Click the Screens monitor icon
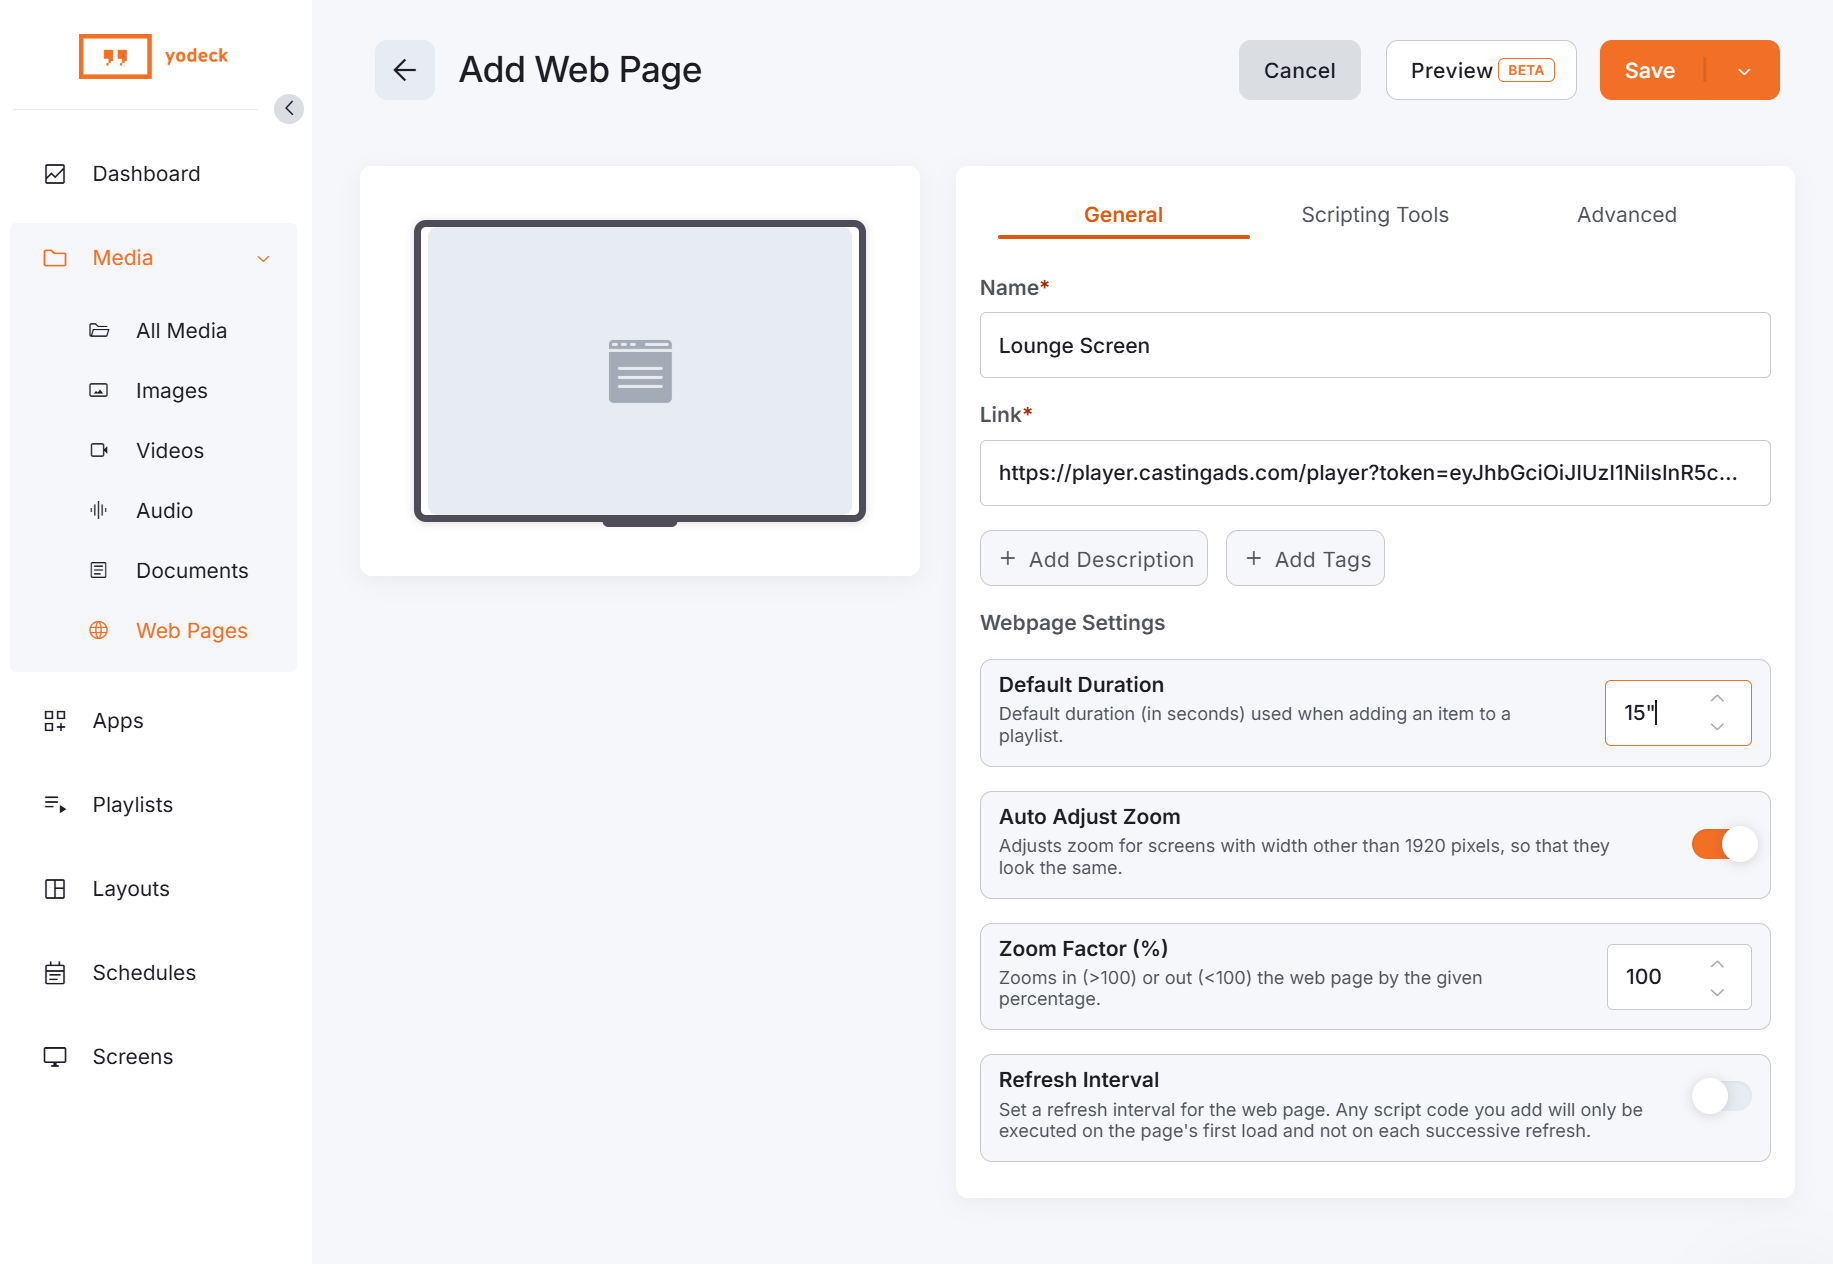This screenshot has width=1833, height=1264. click(55, 1057)
